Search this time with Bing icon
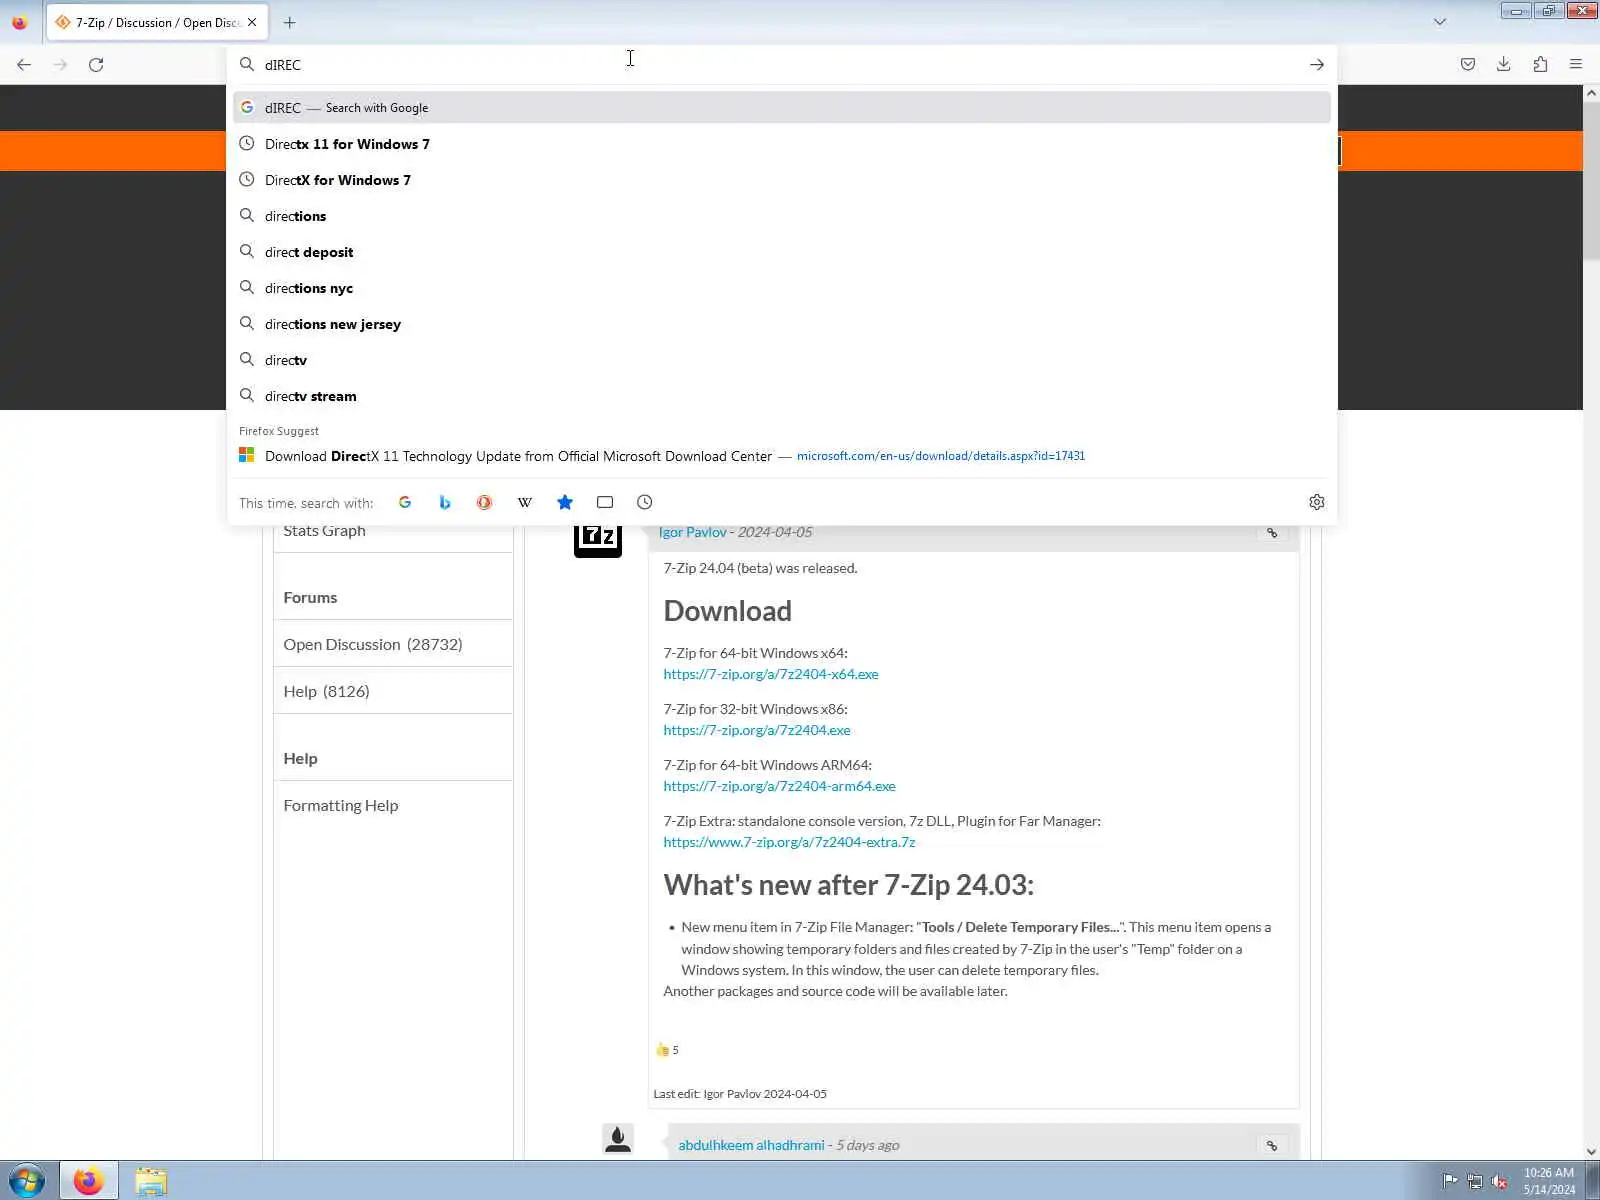Viewport: 1600px width, 1200px height. (445, 502)
